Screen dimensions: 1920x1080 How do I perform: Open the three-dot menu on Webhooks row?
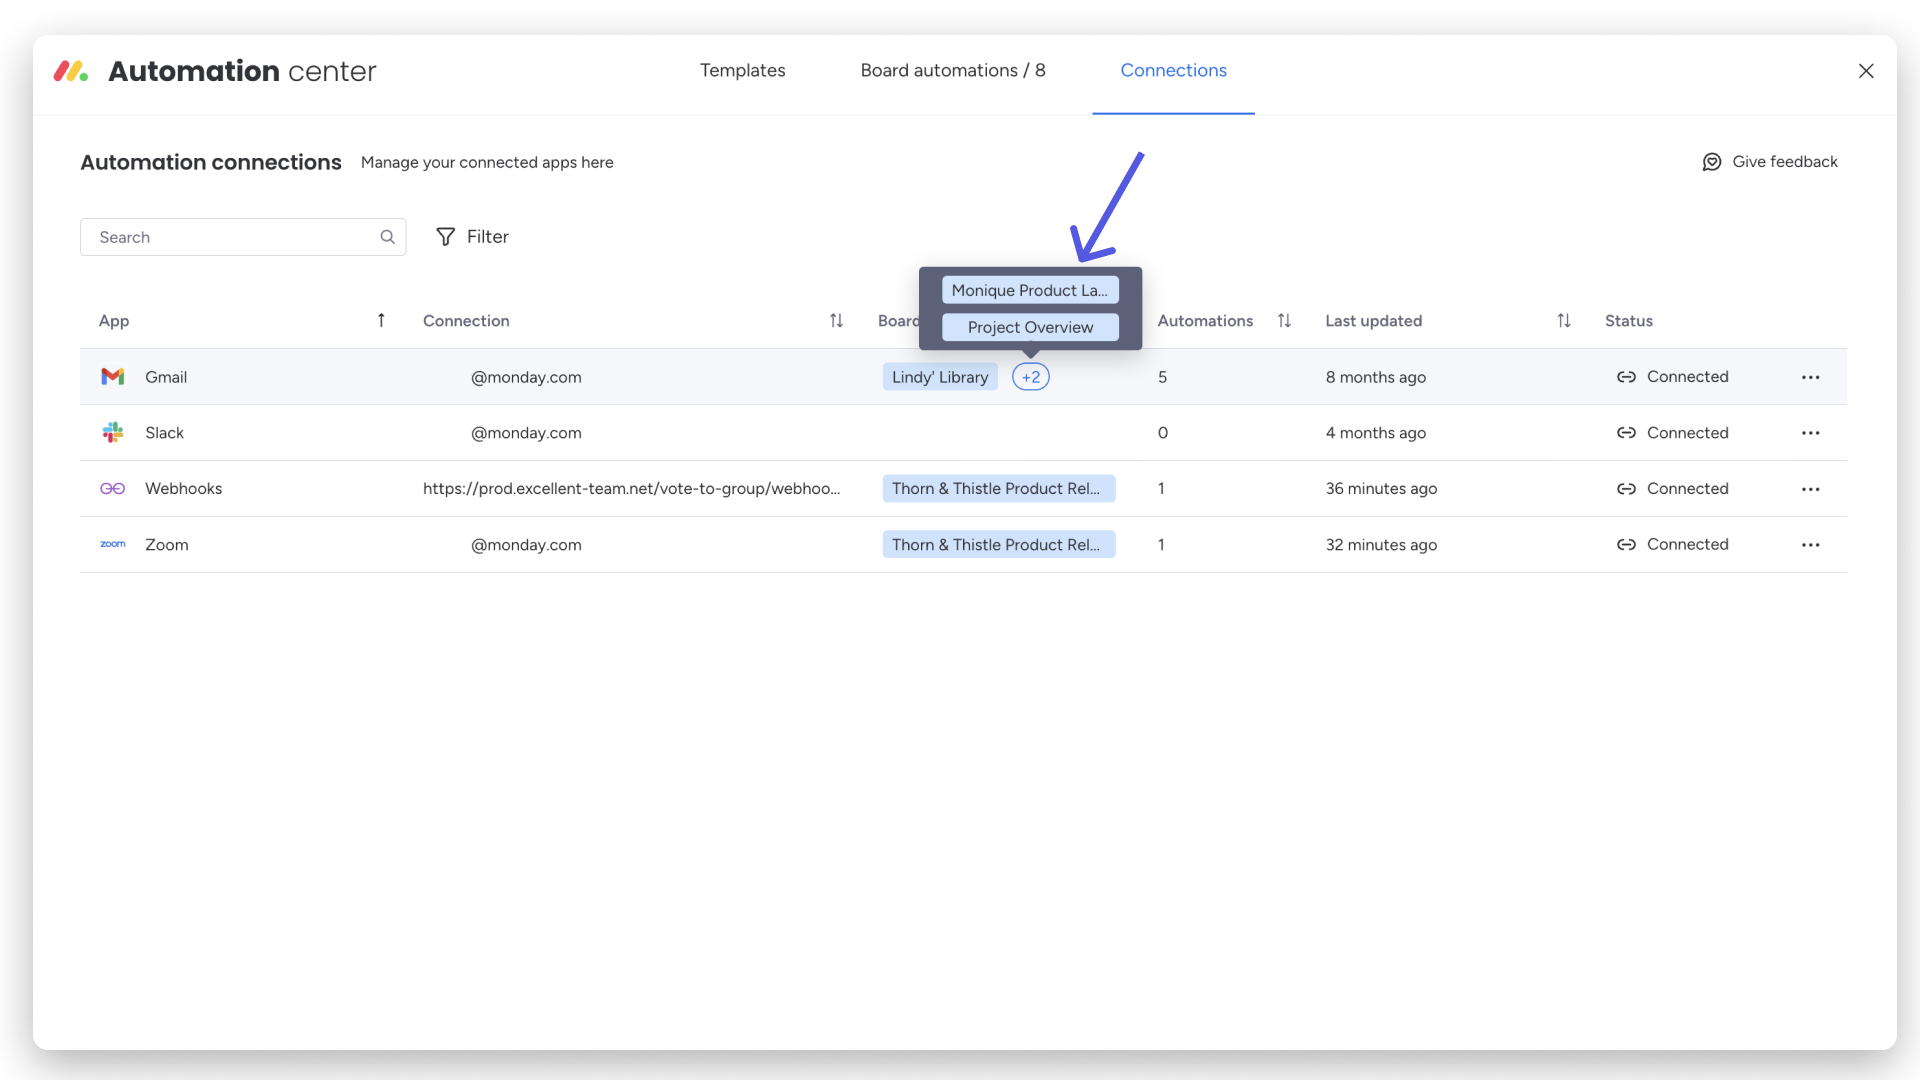click(x=1810, y=489)
